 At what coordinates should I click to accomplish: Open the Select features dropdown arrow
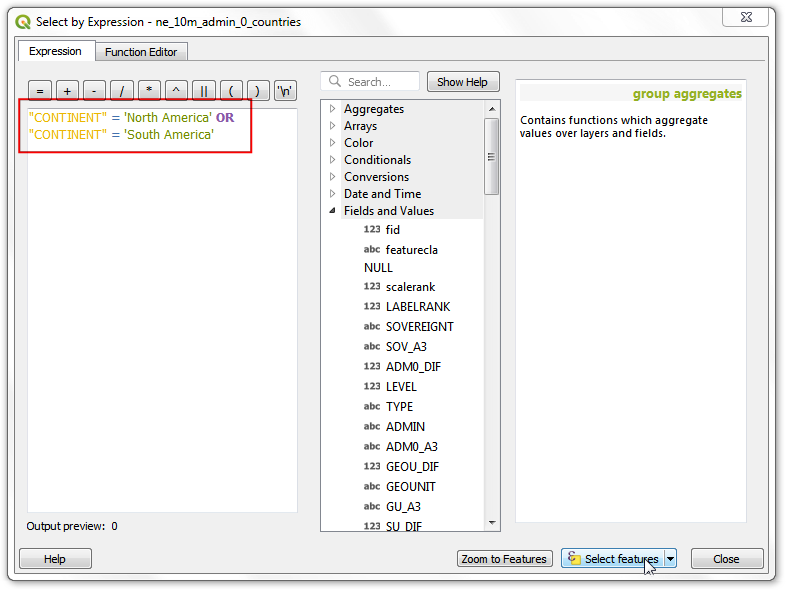coord(670,559)
